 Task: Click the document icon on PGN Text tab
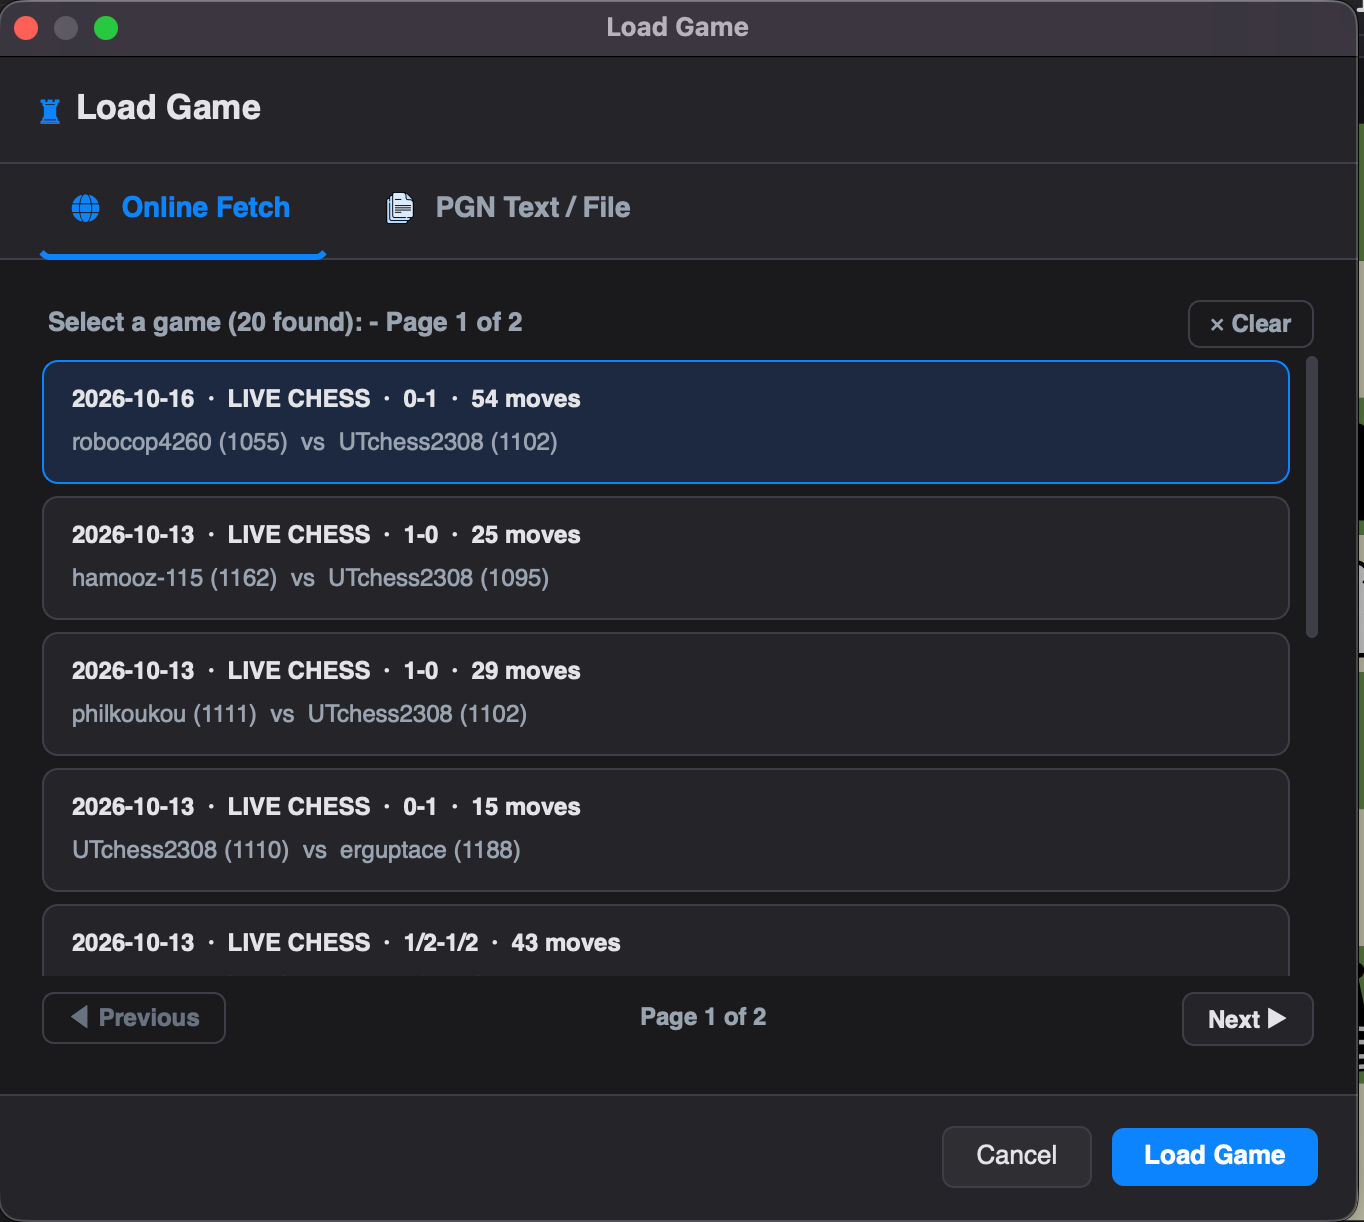(x=400, y=208)
